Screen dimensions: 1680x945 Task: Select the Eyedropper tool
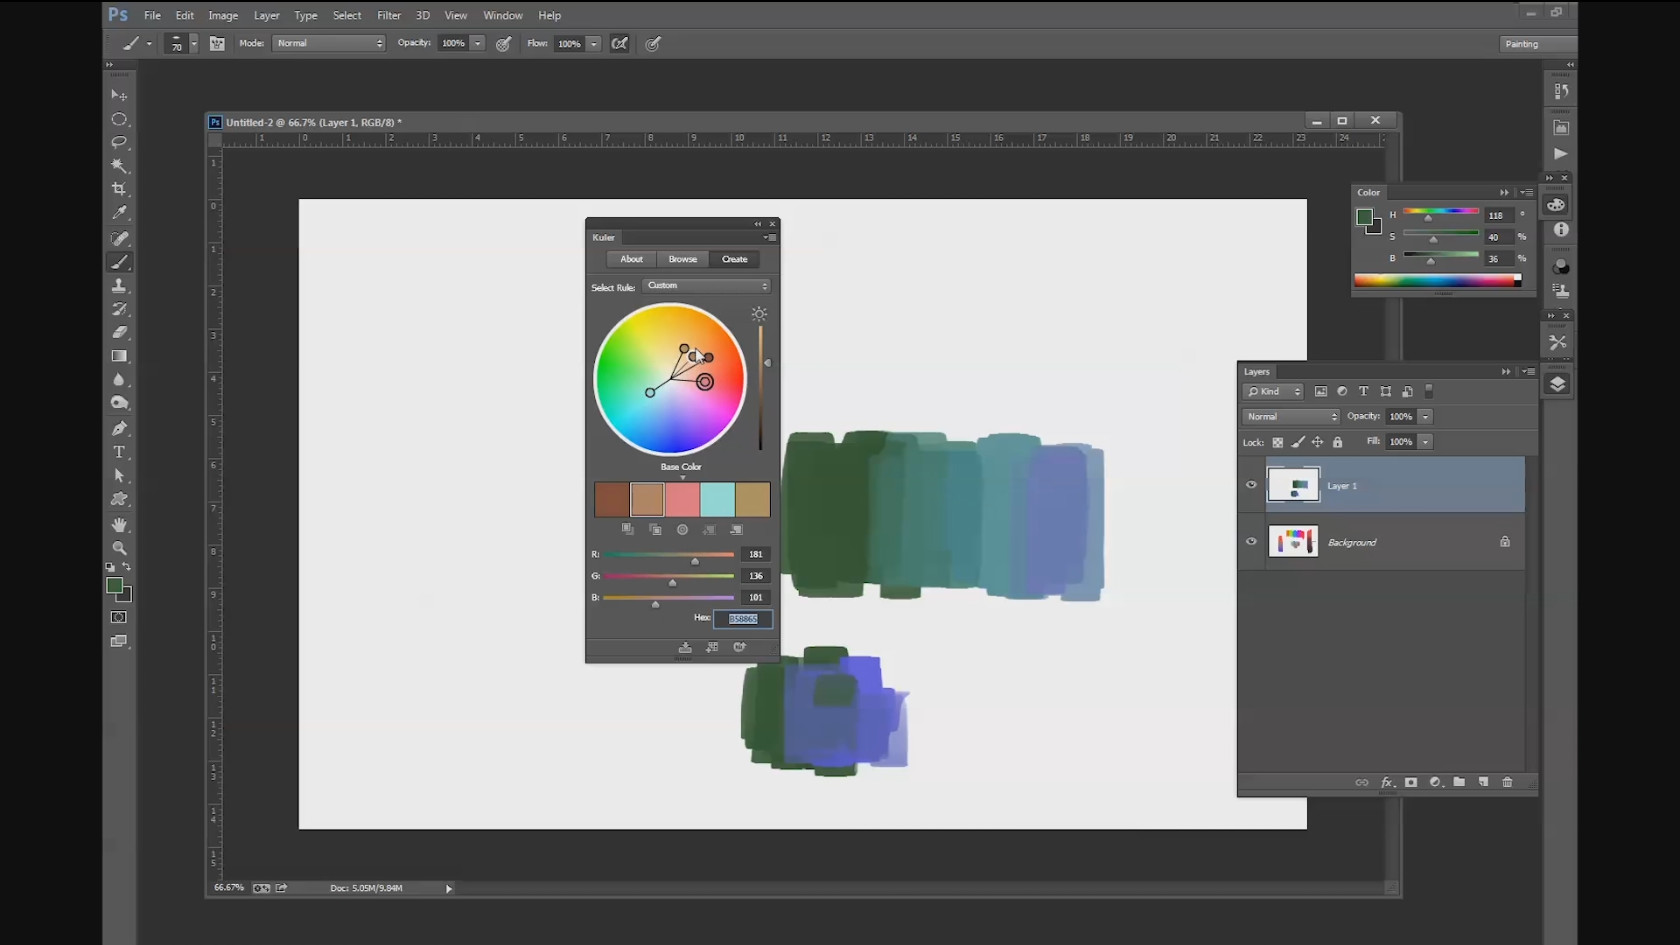pos(119,213)
